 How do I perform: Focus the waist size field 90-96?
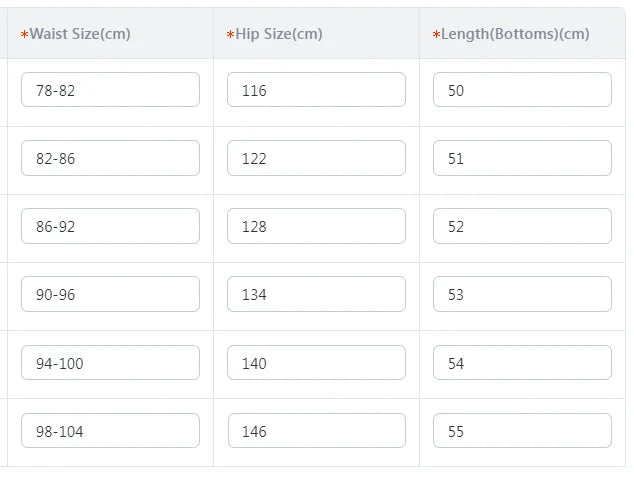point(110,294)
